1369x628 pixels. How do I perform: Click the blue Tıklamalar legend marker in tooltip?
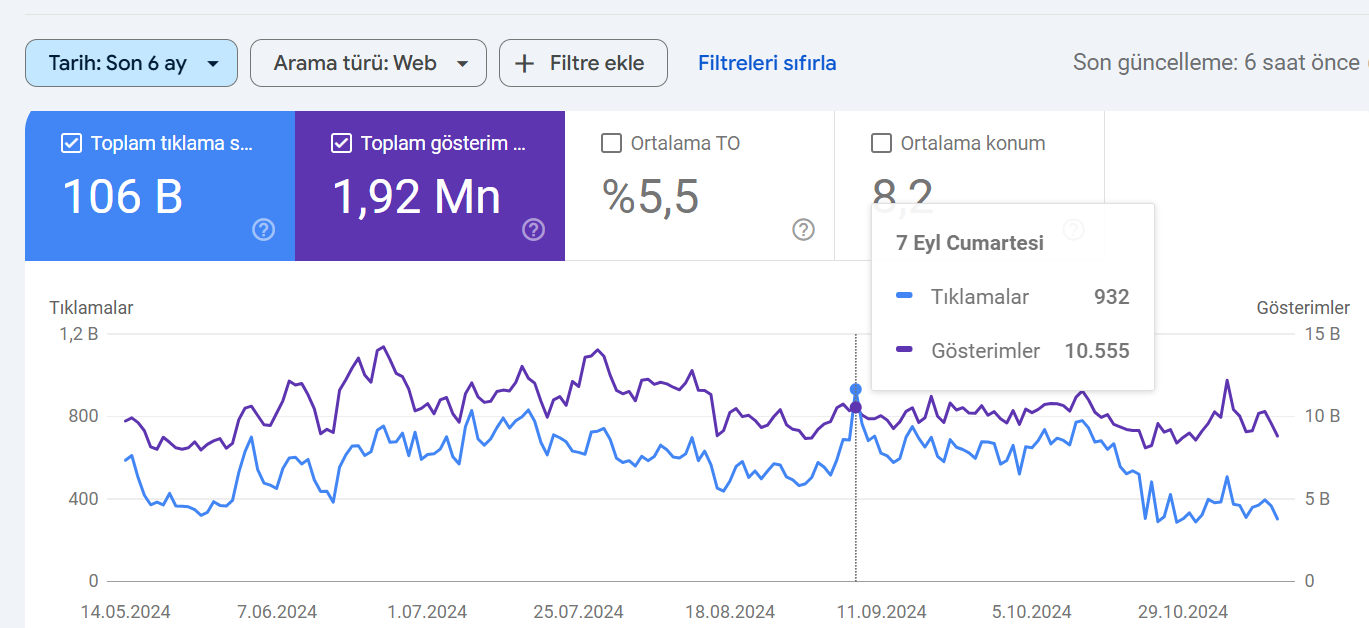[904, 296]
